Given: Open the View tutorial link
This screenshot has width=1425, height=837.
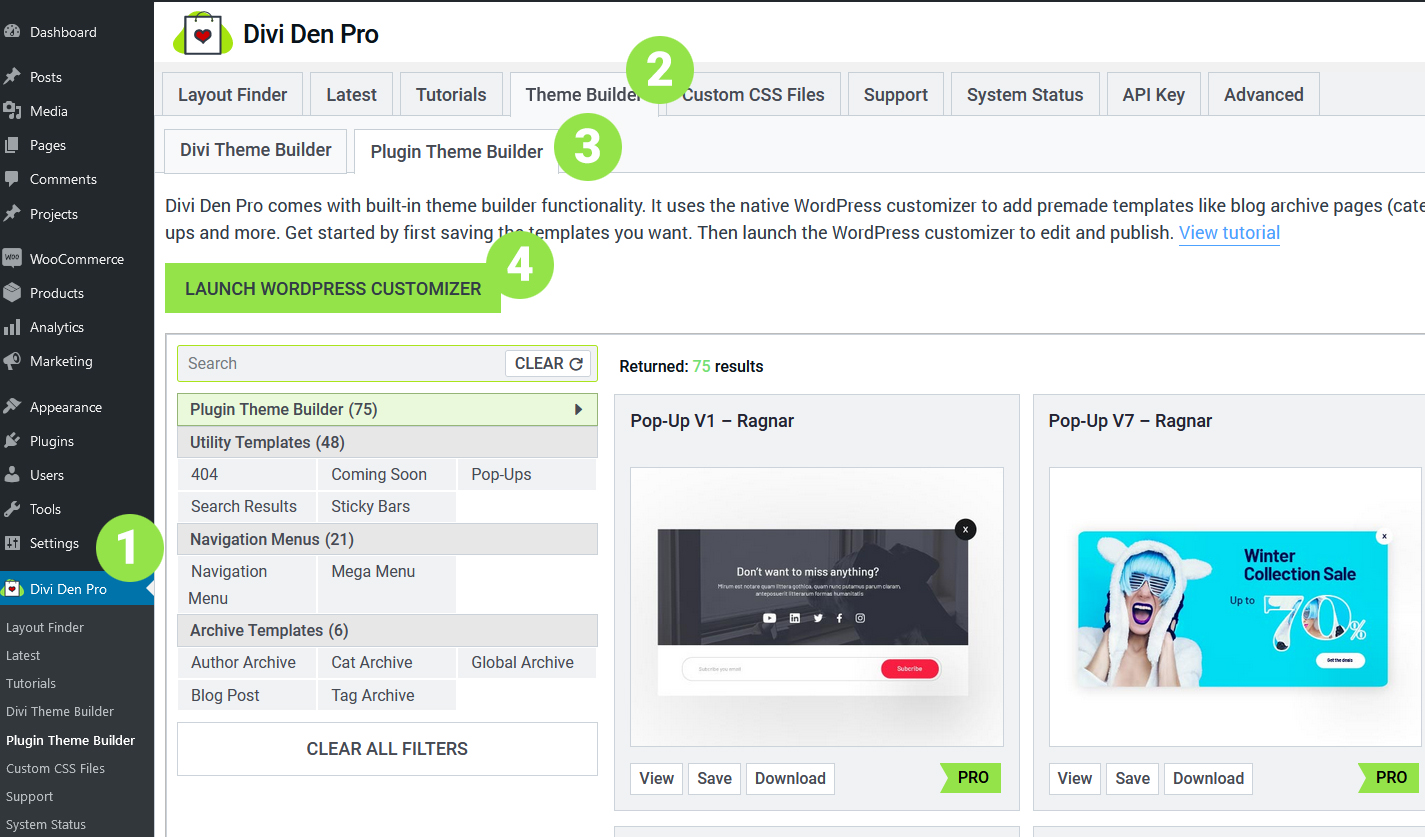Looking at the screenshot, I should click(x=1229, y=233).
